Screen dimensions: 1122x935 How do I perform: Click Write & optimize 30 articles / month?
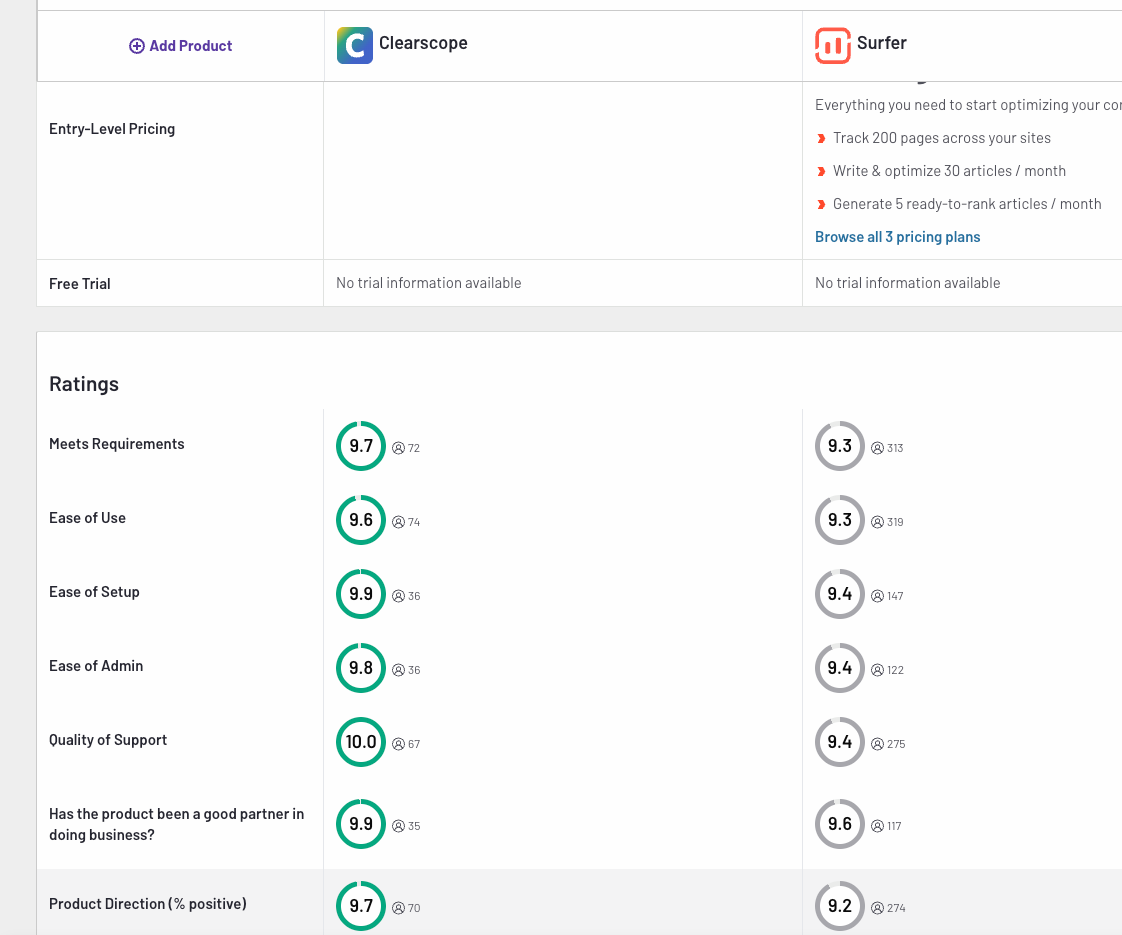coord(950,171)
